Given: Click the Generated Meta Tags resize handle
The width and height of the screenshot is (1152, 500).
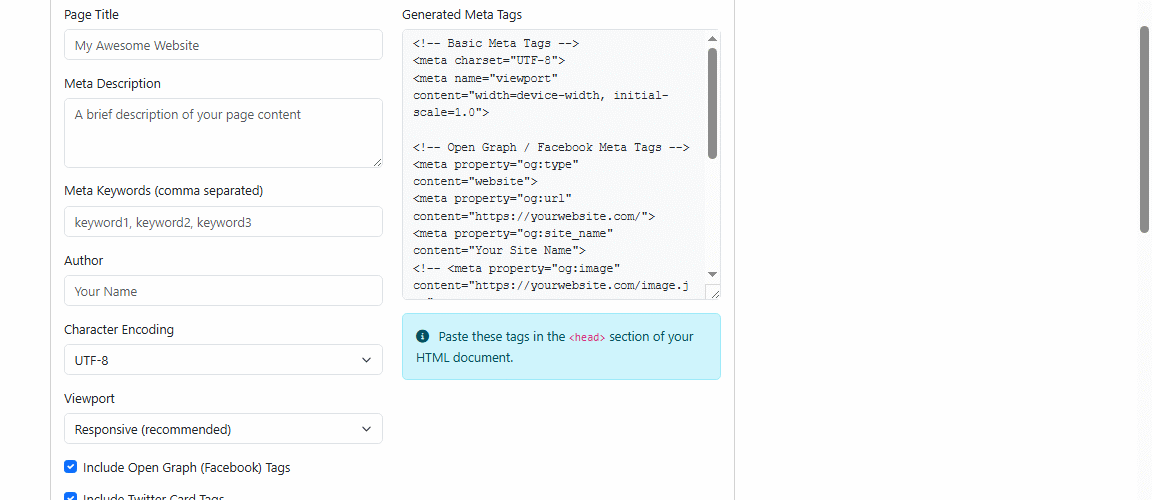Looking at the screenshot, I should coord(714,293).
